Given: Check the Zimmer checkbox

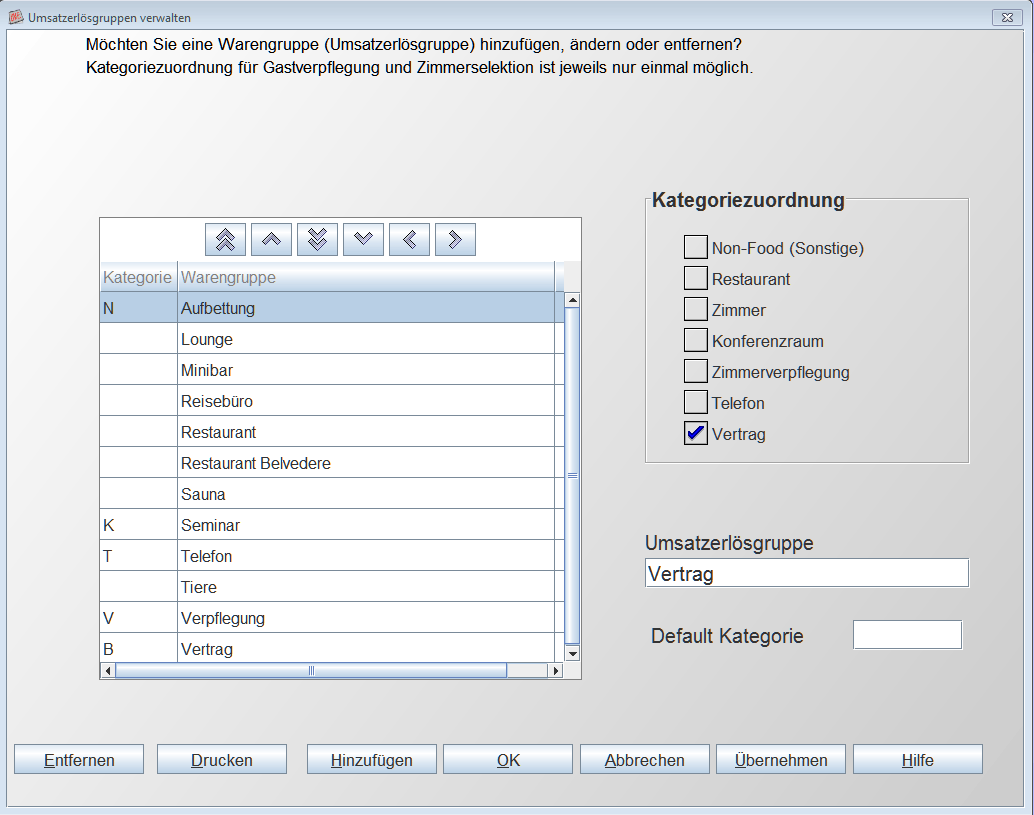Looking at the screenshot, I should point(696,309).
